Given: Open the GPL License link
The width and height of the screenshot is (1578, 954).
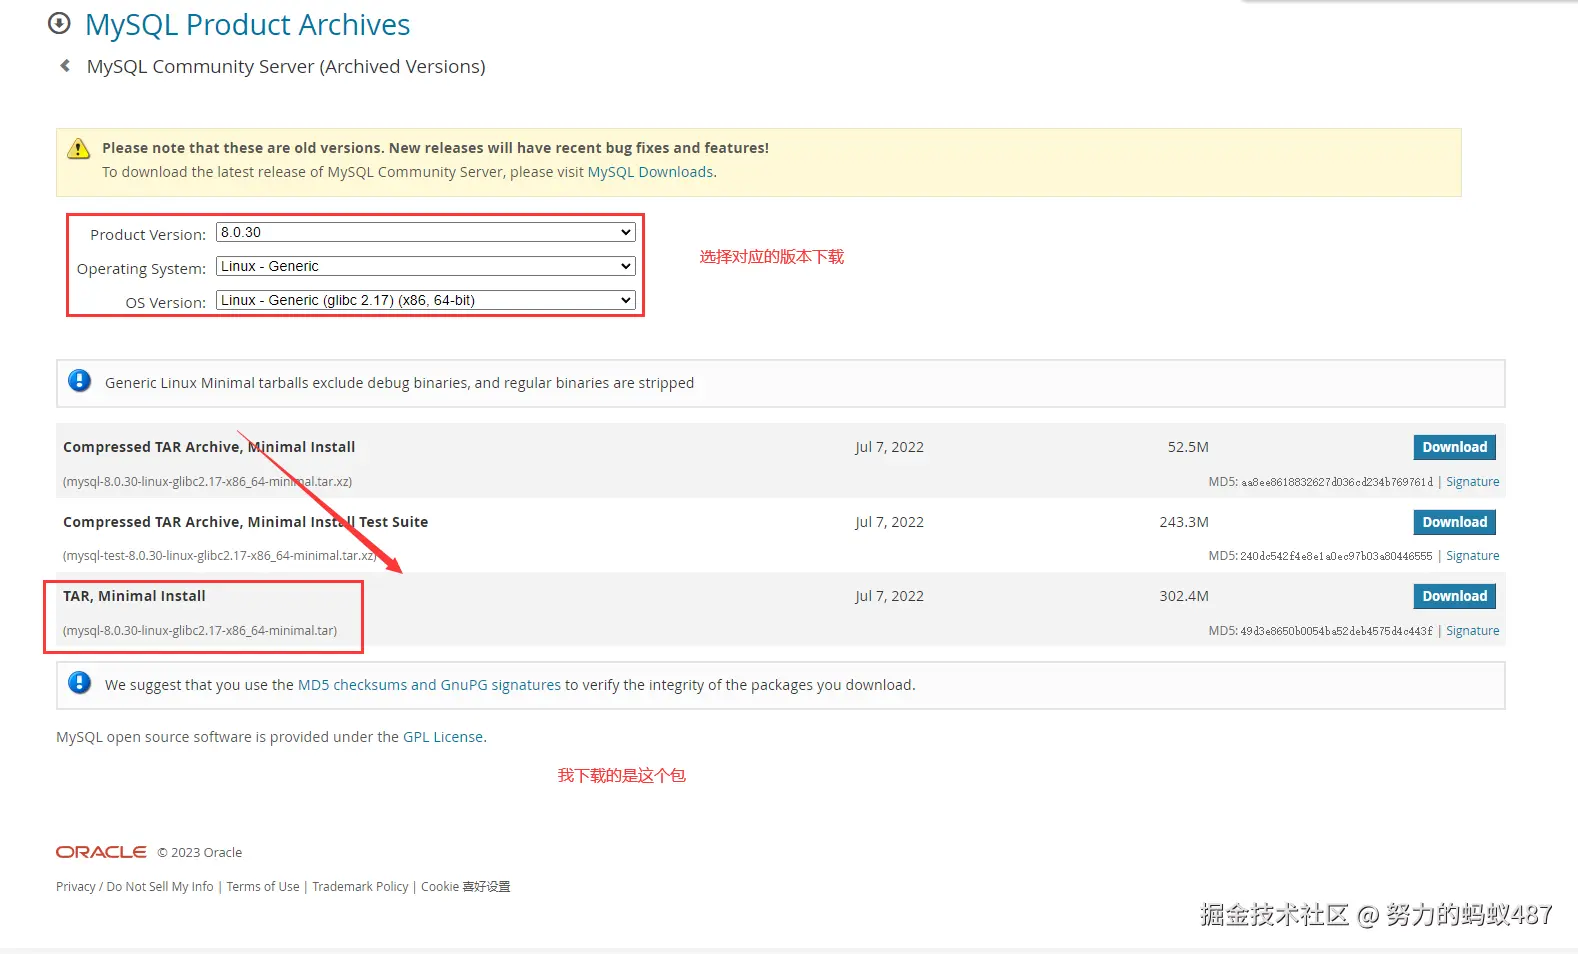Looking at the screenshot, I should point(443,737).
